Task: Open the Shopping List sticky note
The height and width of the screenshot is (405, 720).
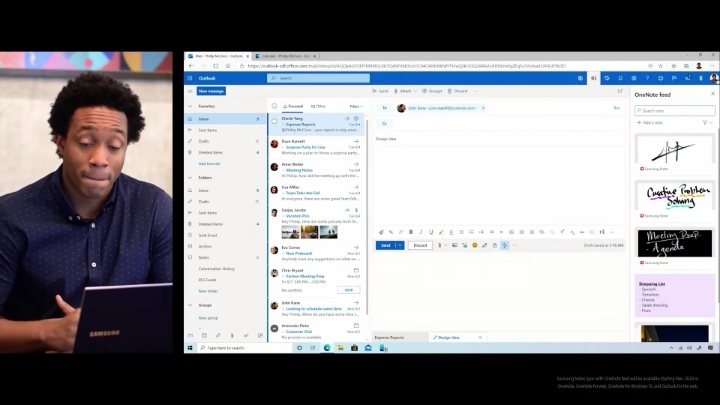Action: pyautogui.click(x=675, y=296)
